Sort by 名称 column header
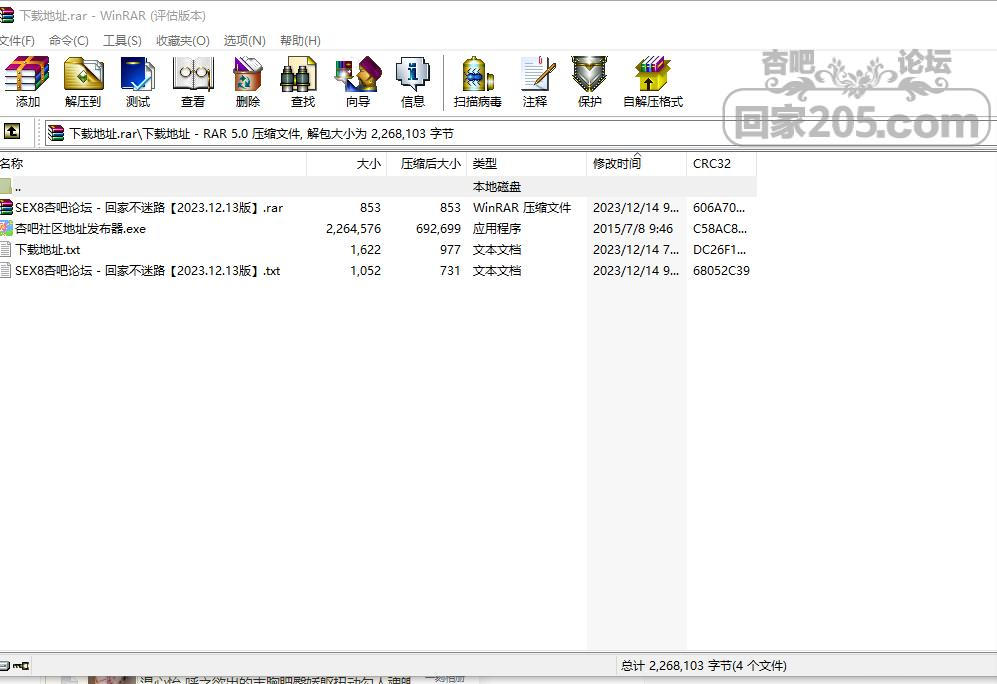 tap(153, 164)
